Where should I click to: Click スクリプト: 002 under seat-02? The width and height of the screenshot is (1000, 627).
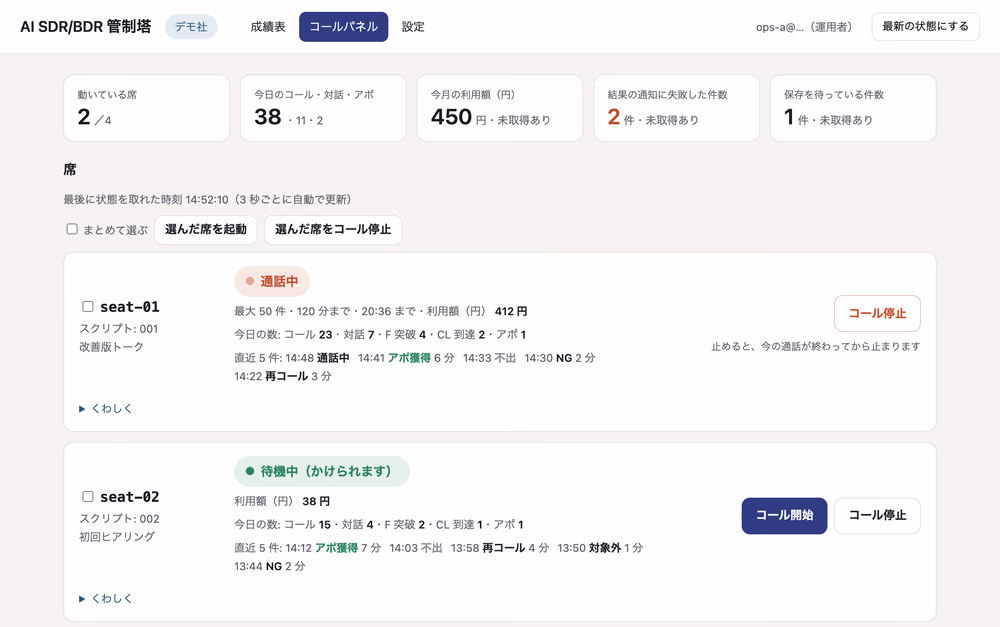tap(119, 519)
